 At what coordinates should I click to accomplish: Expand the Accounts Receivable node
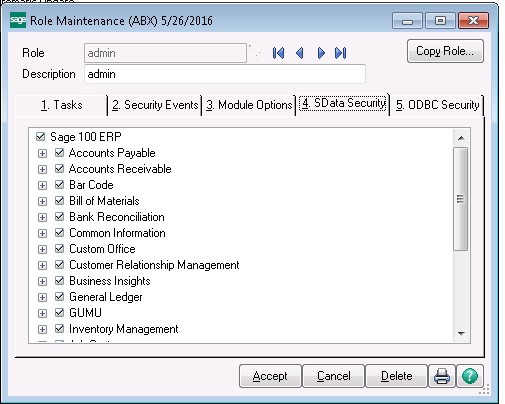pyautogui.click(x=42, y=169)
